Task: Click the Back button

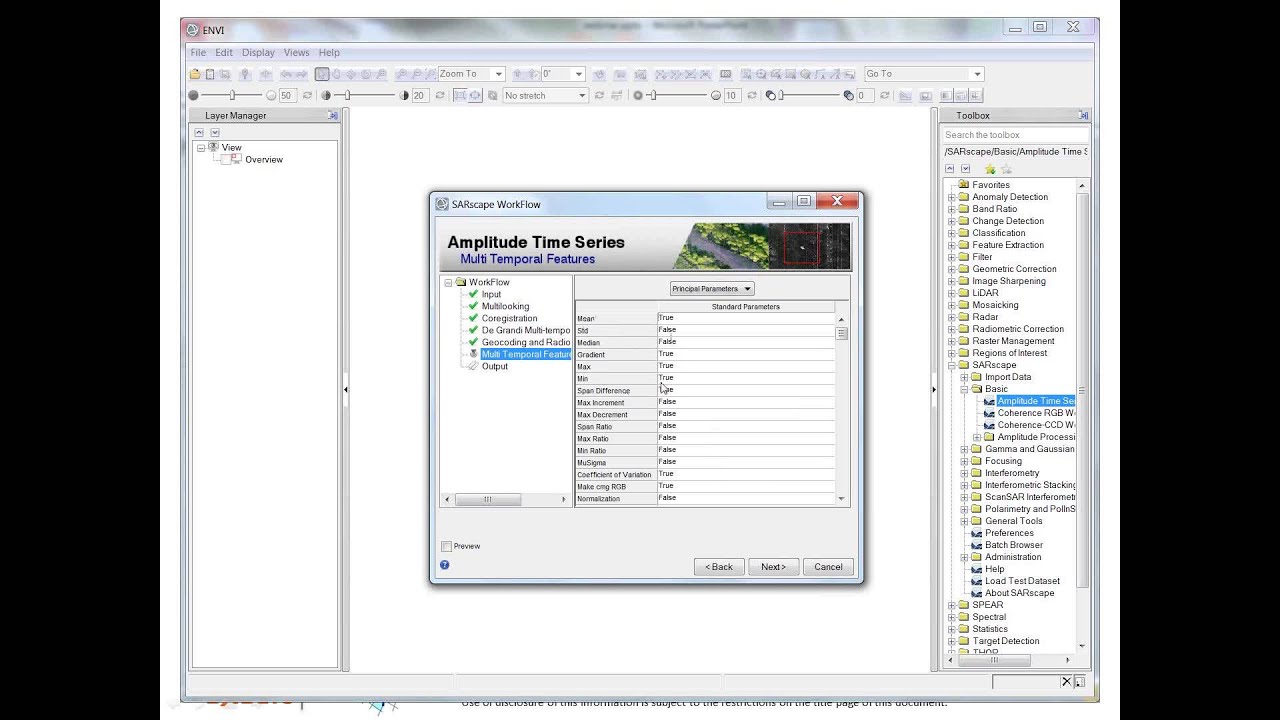Action: 719,567
